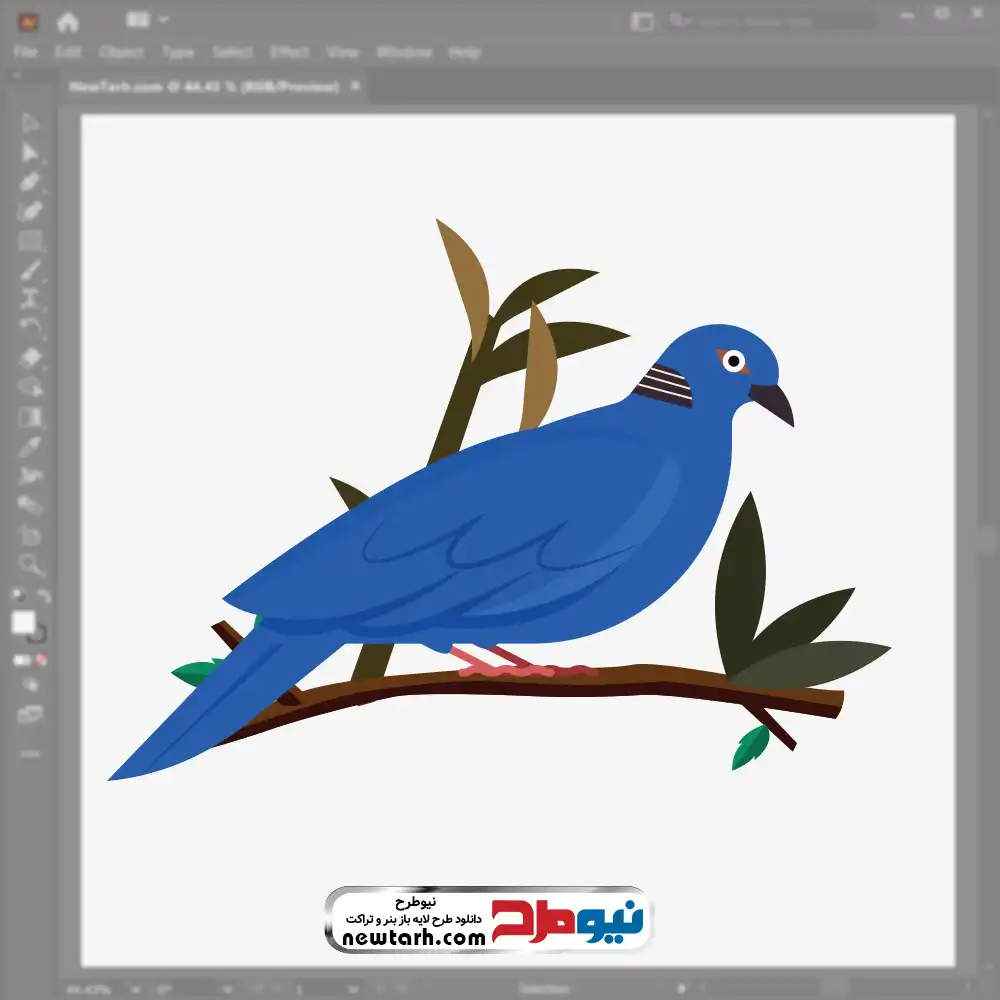Close the NewTarh.com document tab
The height and width of the screenshot is (1000, 1000).
click(x=356, y=87)
